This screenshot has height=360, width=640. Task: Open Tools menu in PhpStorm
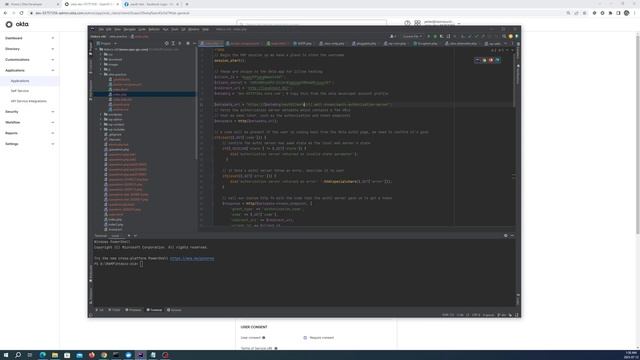(175, 29)
